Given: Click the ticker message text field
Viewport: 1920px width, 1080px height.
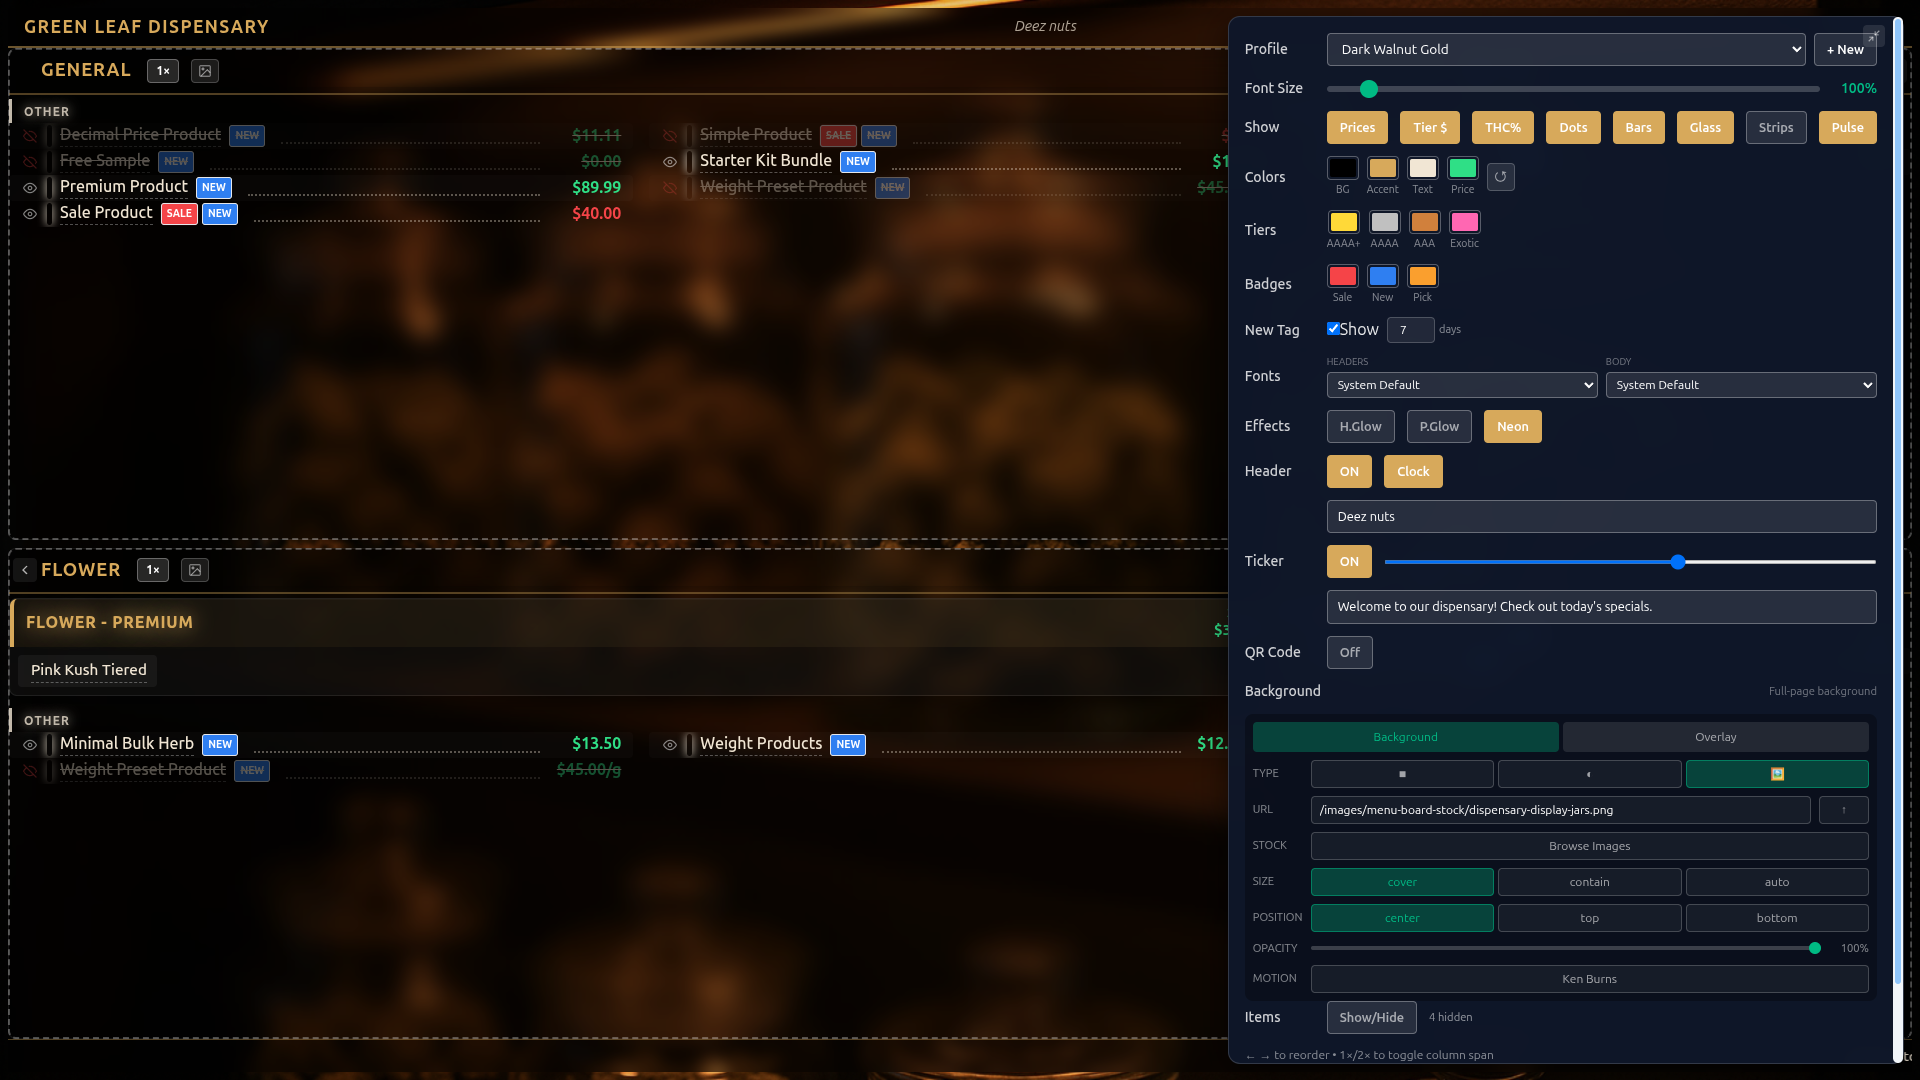Looking at the screenshot, I should point(1601,607).
